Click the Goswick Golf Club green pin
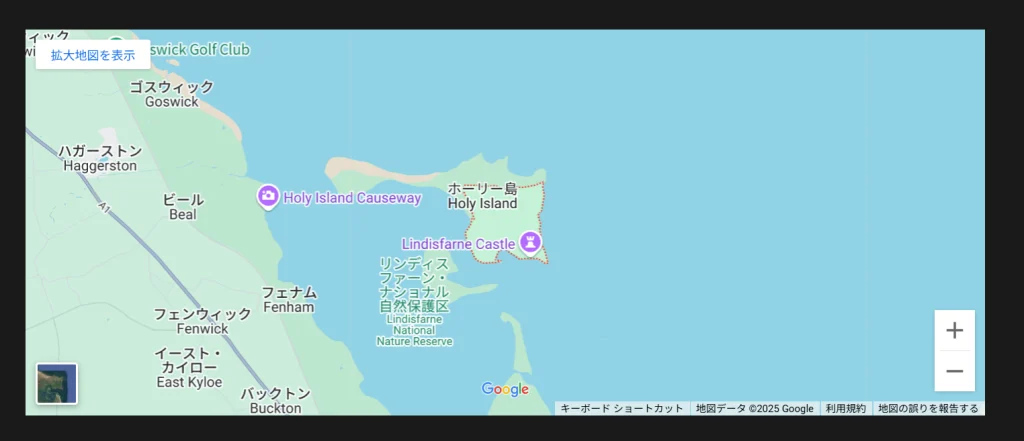Image resolution: width=1024 pixels, height=441 pixels. coord(116,41)
